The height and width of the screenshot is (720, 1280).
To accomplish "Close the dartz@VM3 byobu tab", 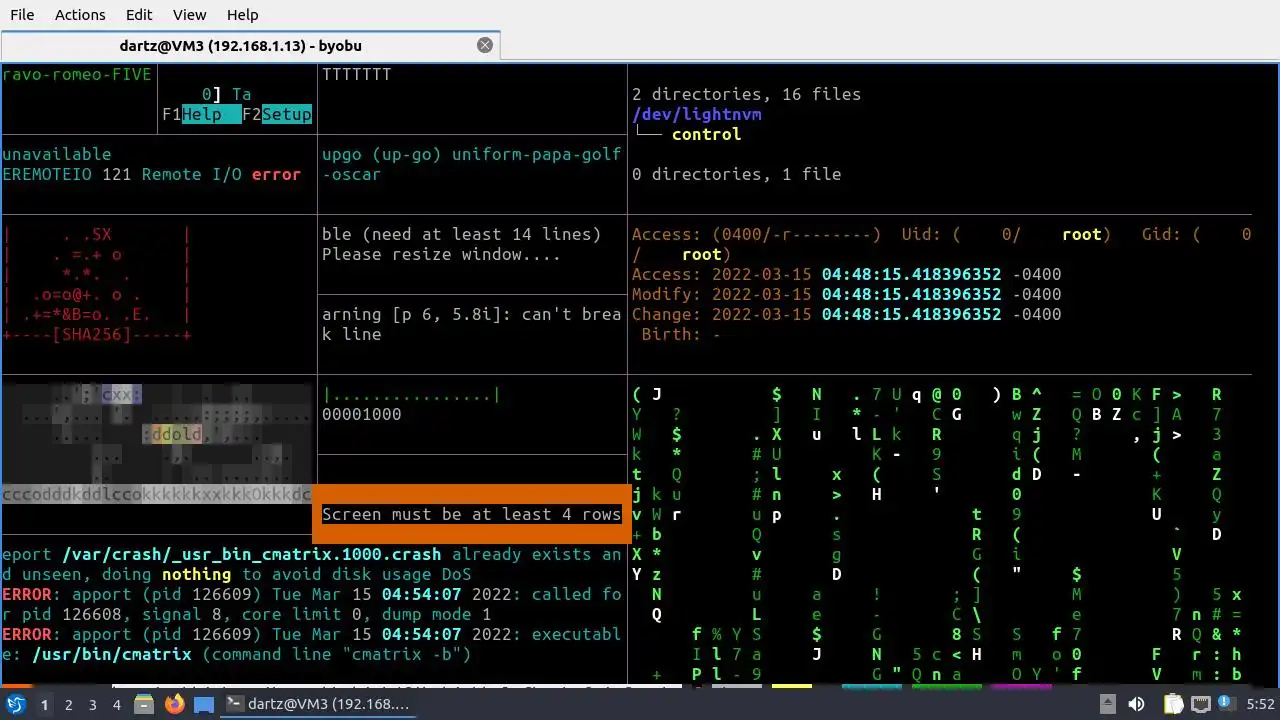I will click(485, 45).
